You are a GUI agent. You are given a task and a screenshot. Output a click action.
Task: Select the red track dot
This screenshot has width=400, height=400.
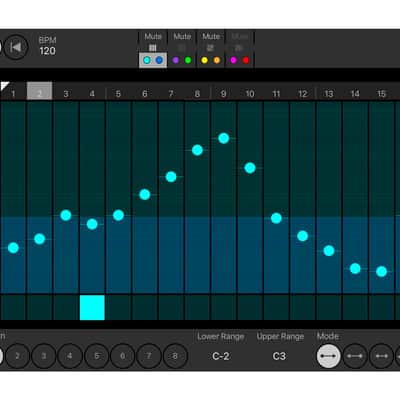coord(246,60)
